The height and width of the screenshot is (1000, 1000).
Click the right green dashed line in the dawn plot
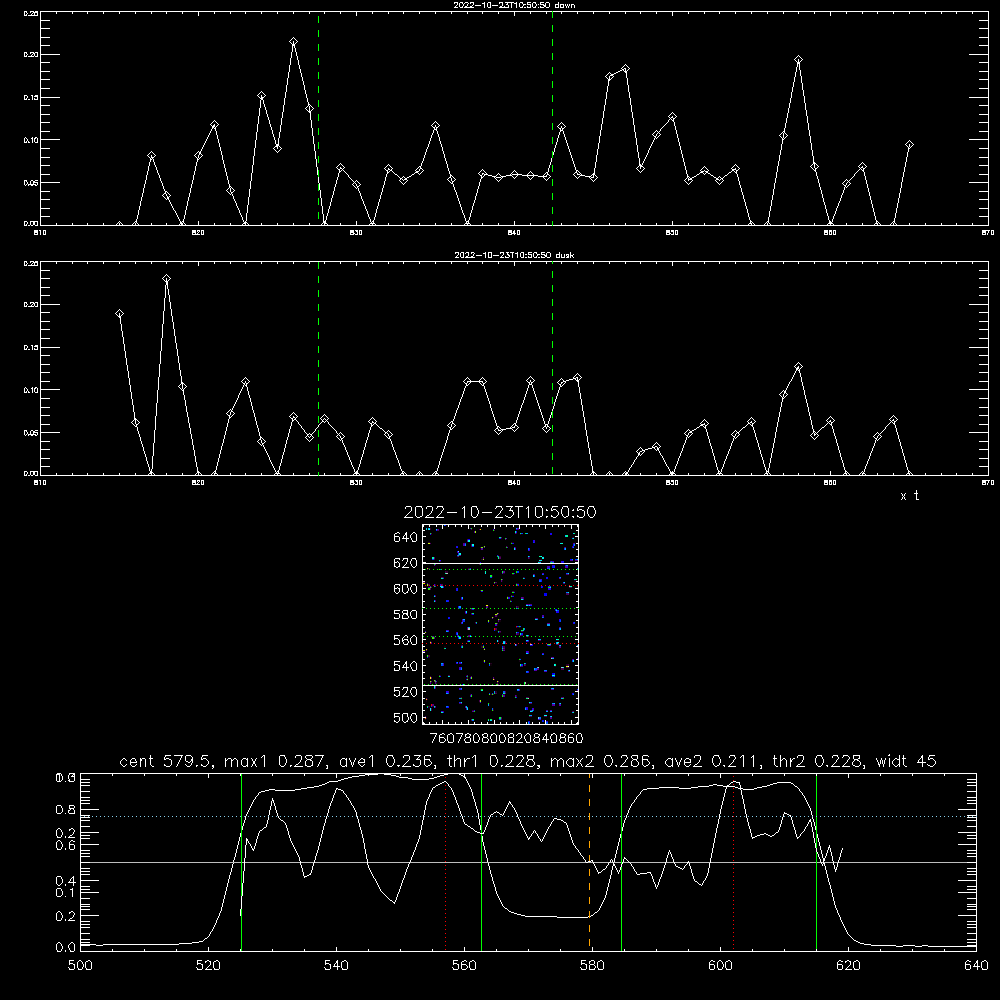[552, 118]
